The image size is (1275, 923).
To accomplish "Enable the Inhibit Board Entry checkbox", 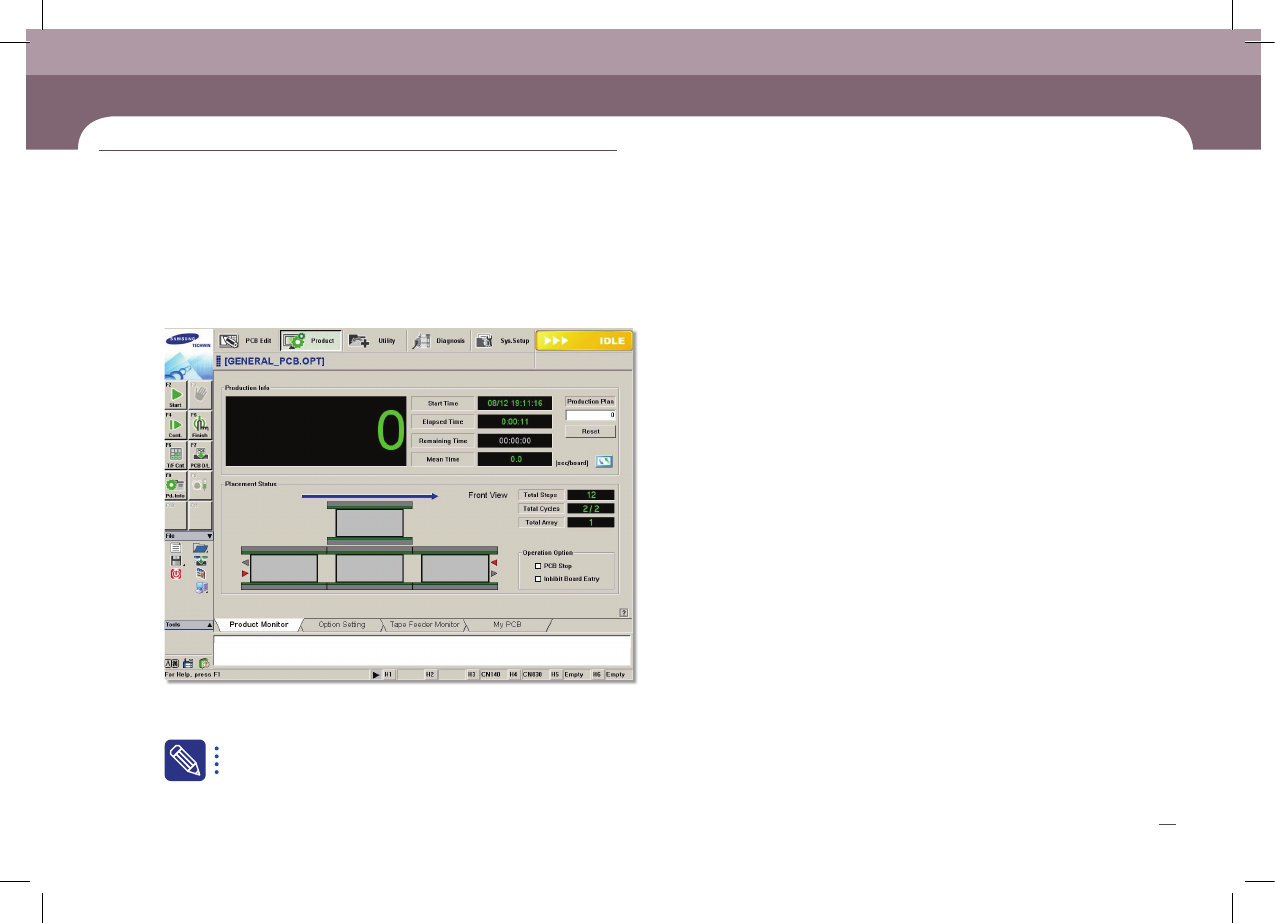I will click(x=538, y=579).
